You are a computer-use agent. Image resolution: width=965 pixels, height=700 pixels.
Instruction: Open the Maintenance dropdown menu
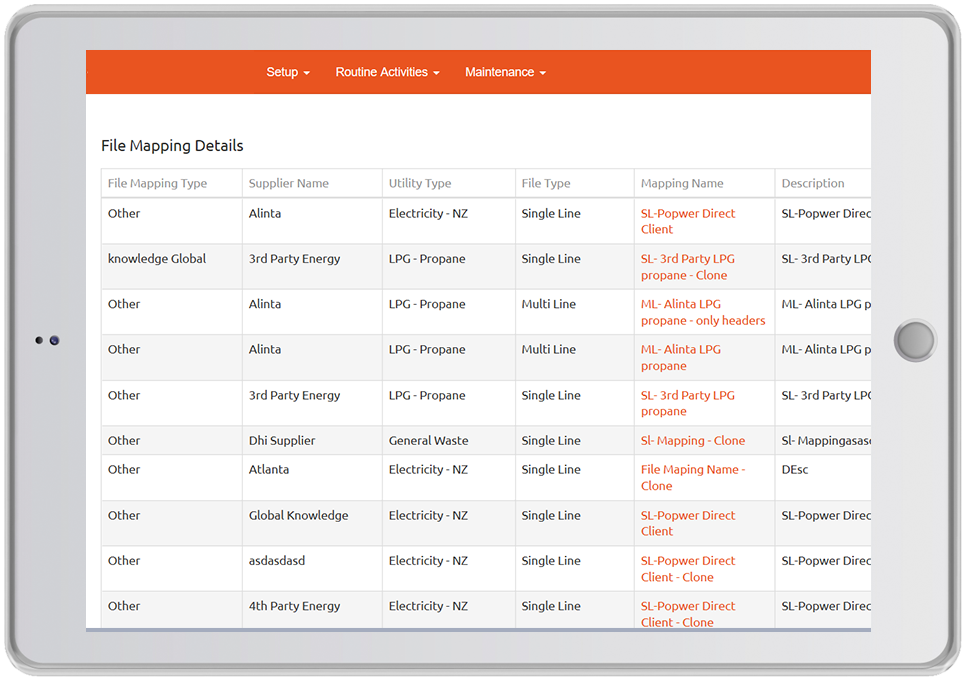[x=505, y=72]
